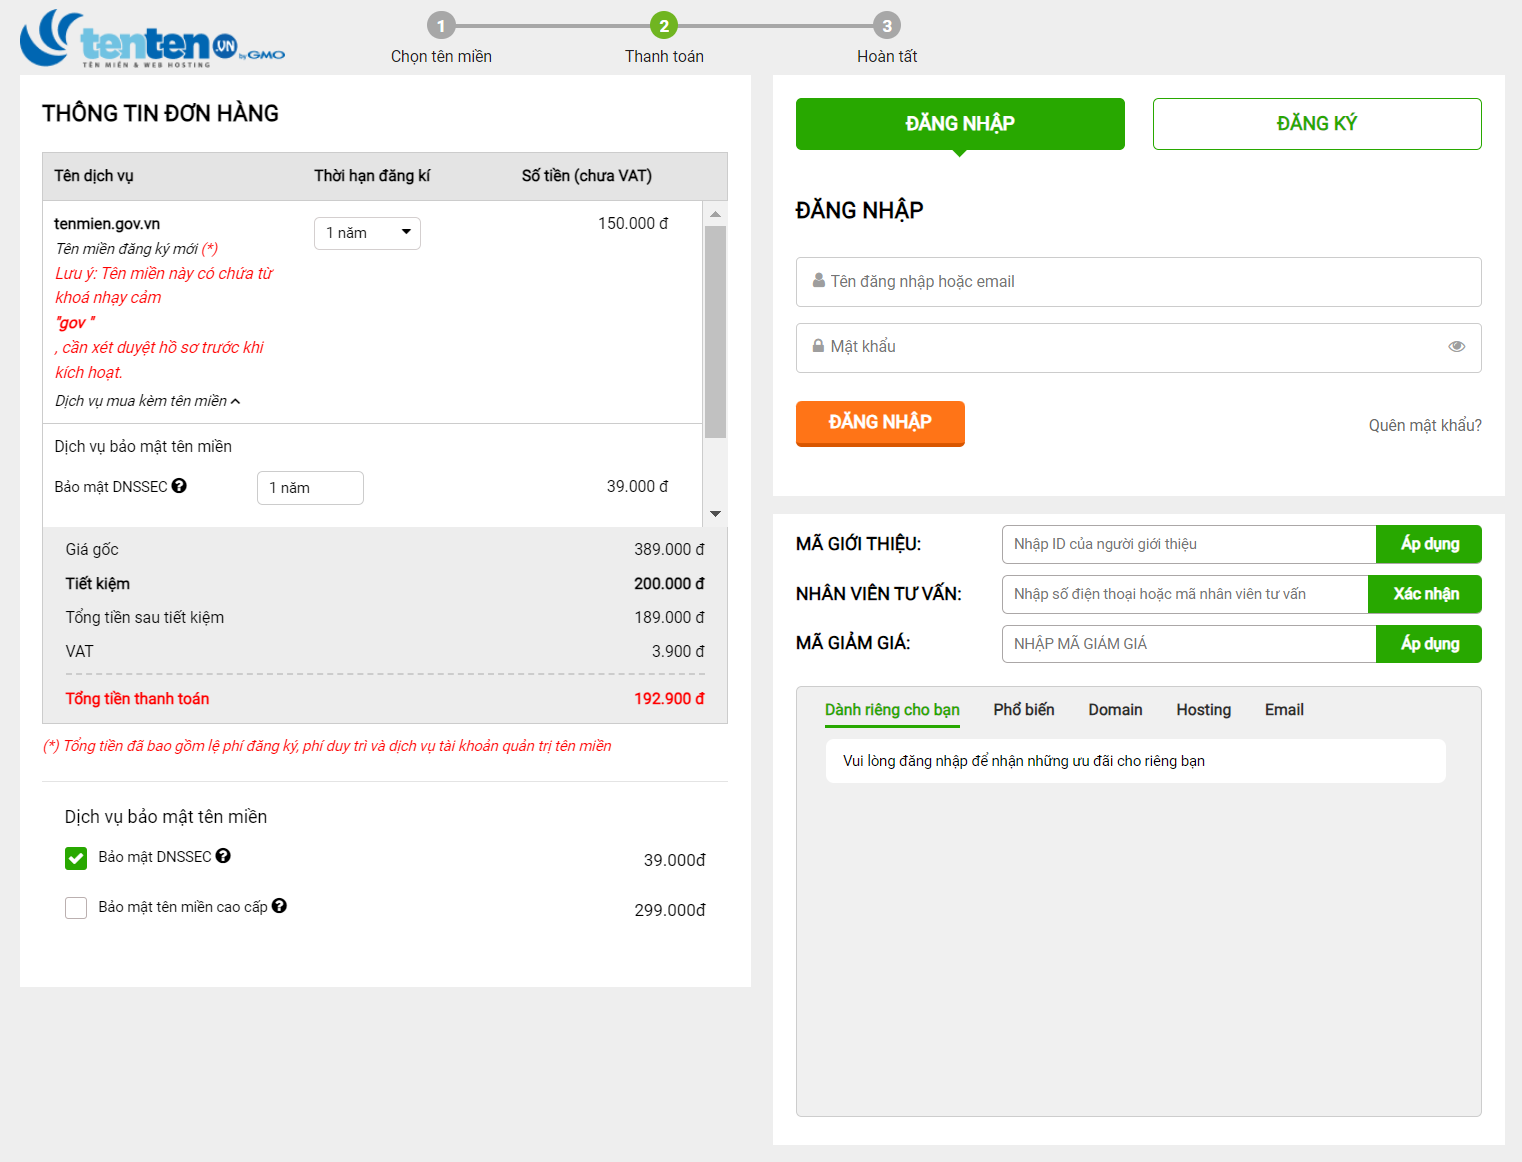Check Bảo mật tên miền cao cấp checkbox
The height and width of the screenshot is (1162, 1522).
[76, 908]
